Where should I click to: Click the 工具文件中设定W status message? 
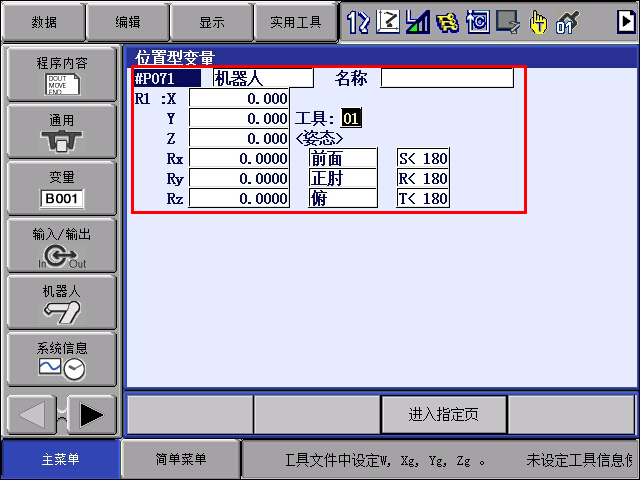pos(385,460)
